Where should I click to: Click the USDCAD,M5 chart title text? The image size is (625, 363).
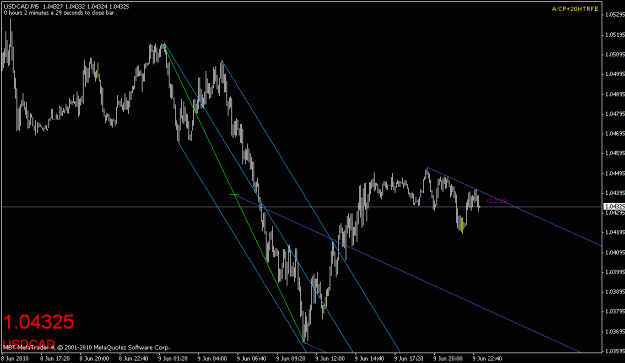[22, 7]
